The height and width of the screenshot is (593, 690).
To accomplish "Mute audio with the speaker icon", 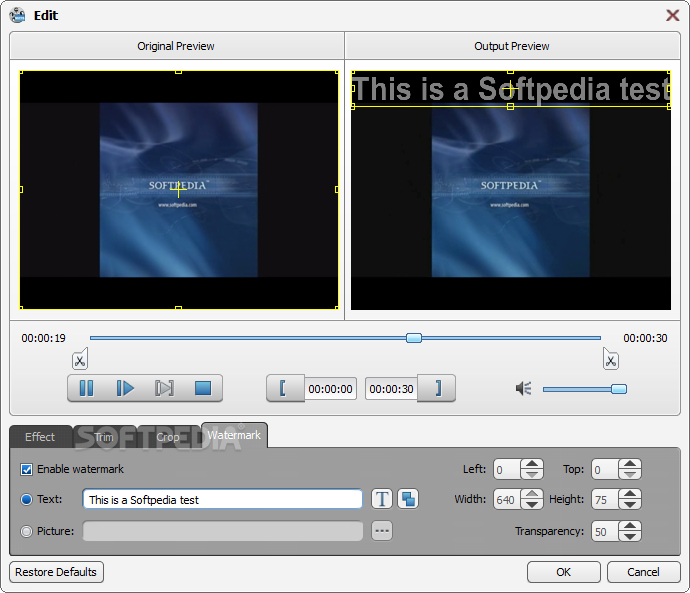I will [x=523, y=388].
